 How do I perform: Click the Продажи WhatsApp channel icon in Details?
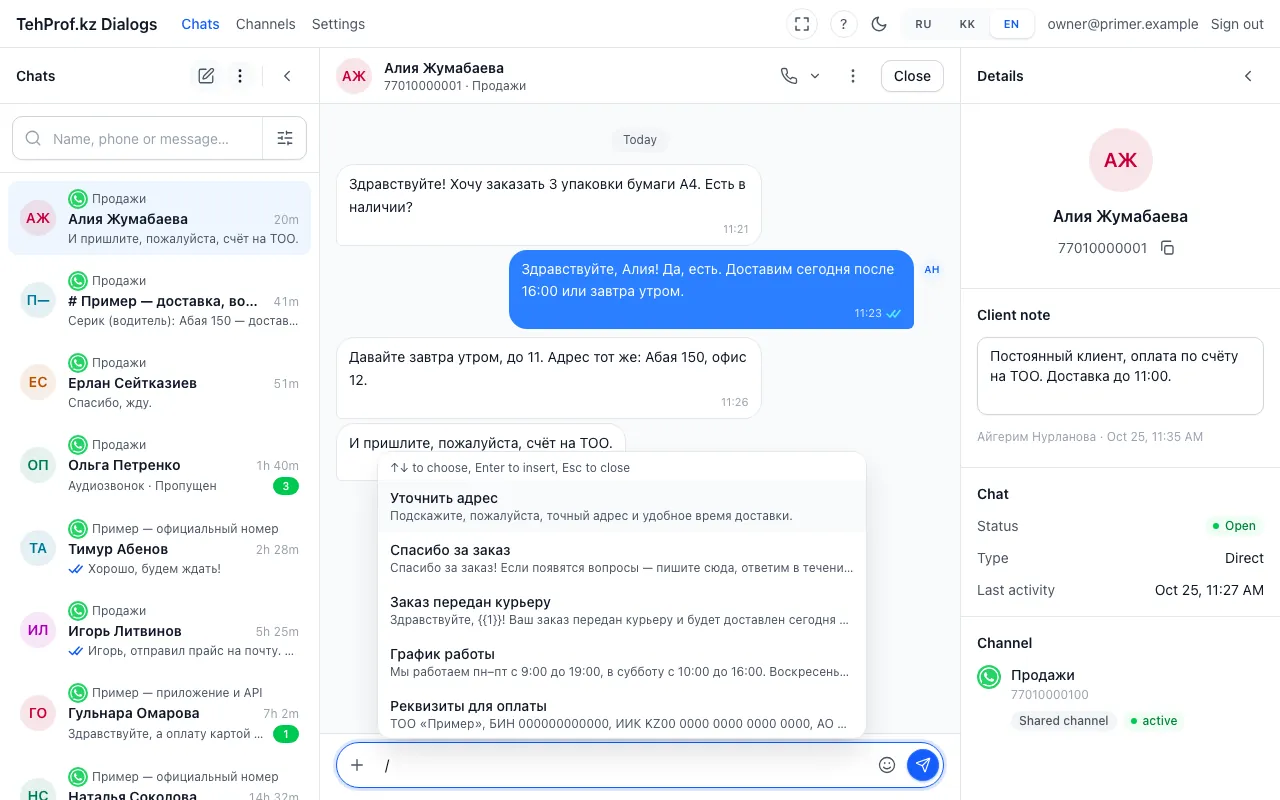click(989, 677)
